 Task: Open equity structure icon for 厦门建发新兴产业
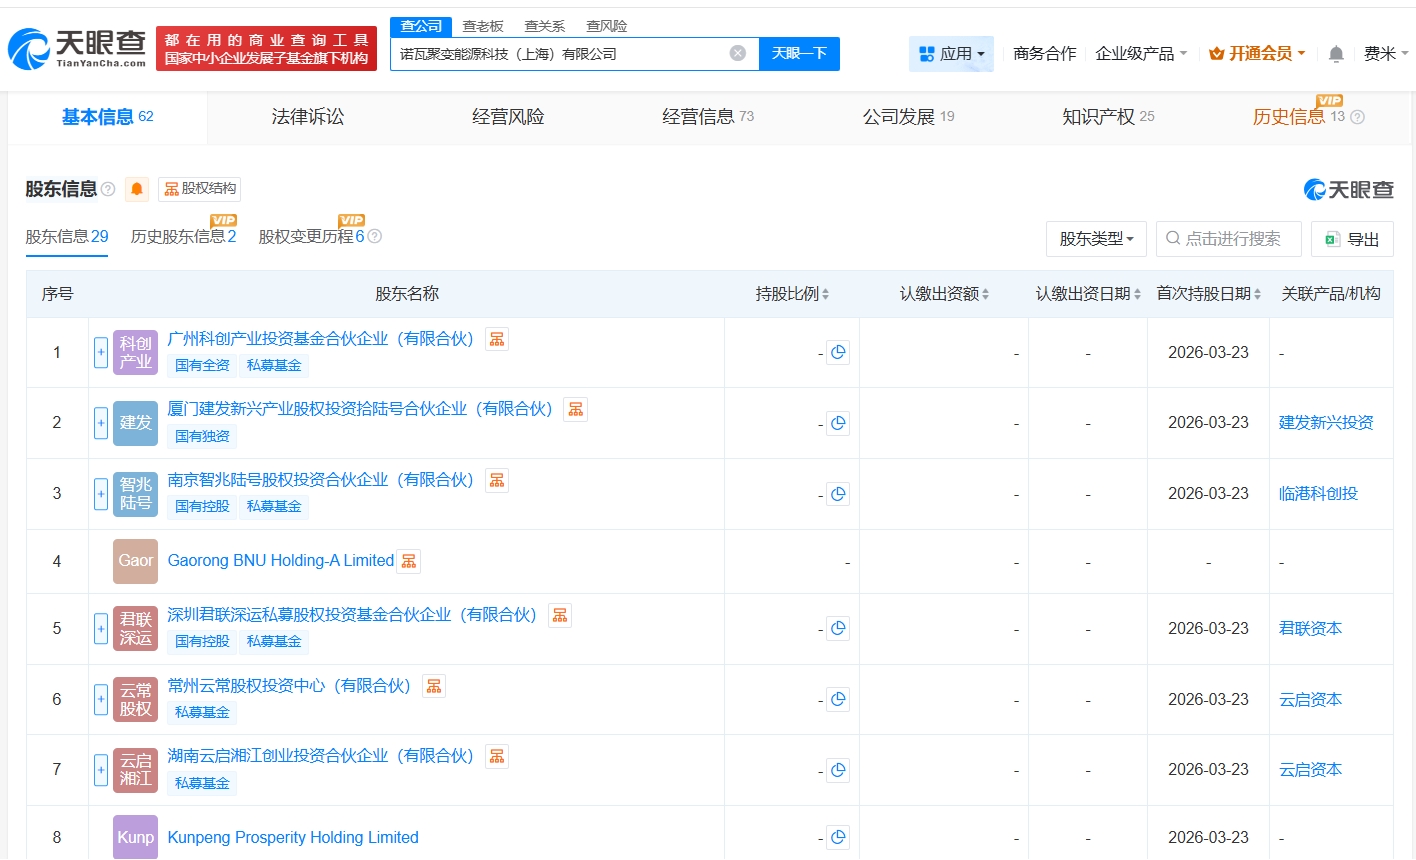tap(575, 410)
